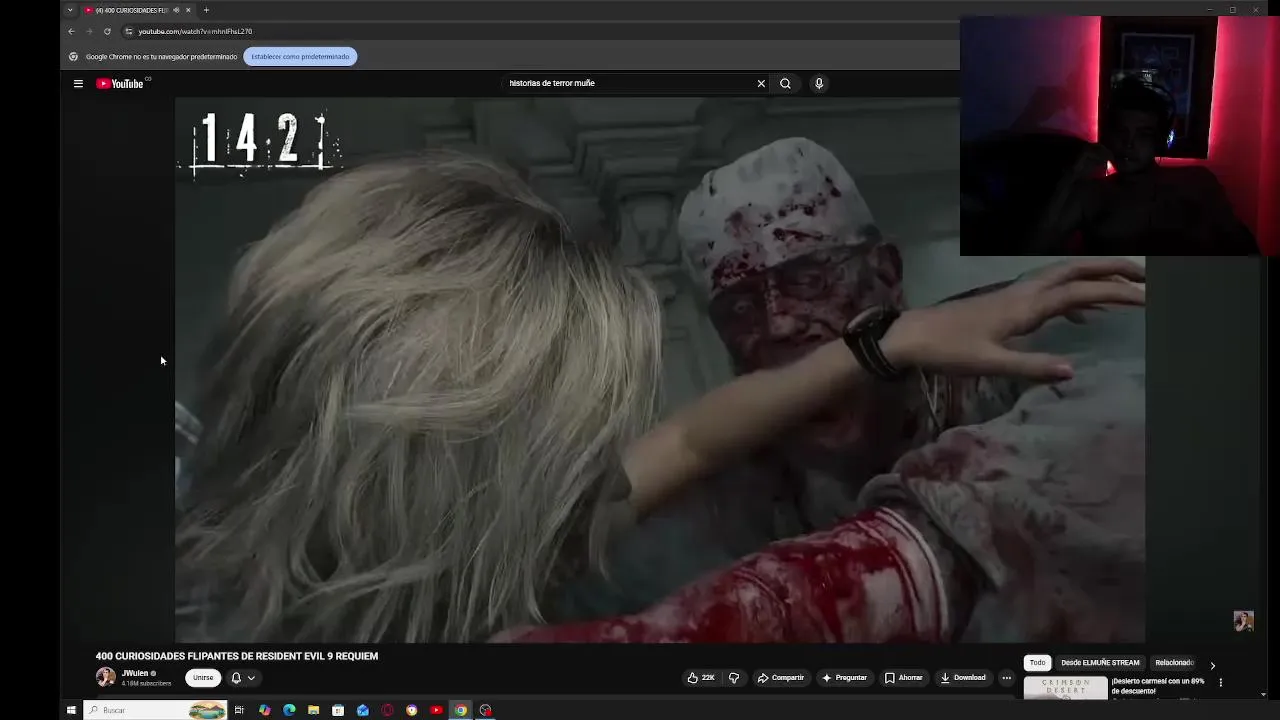Open the JWulen channel name link
This screenshot has height=720, width=1280.
point(134,674)
